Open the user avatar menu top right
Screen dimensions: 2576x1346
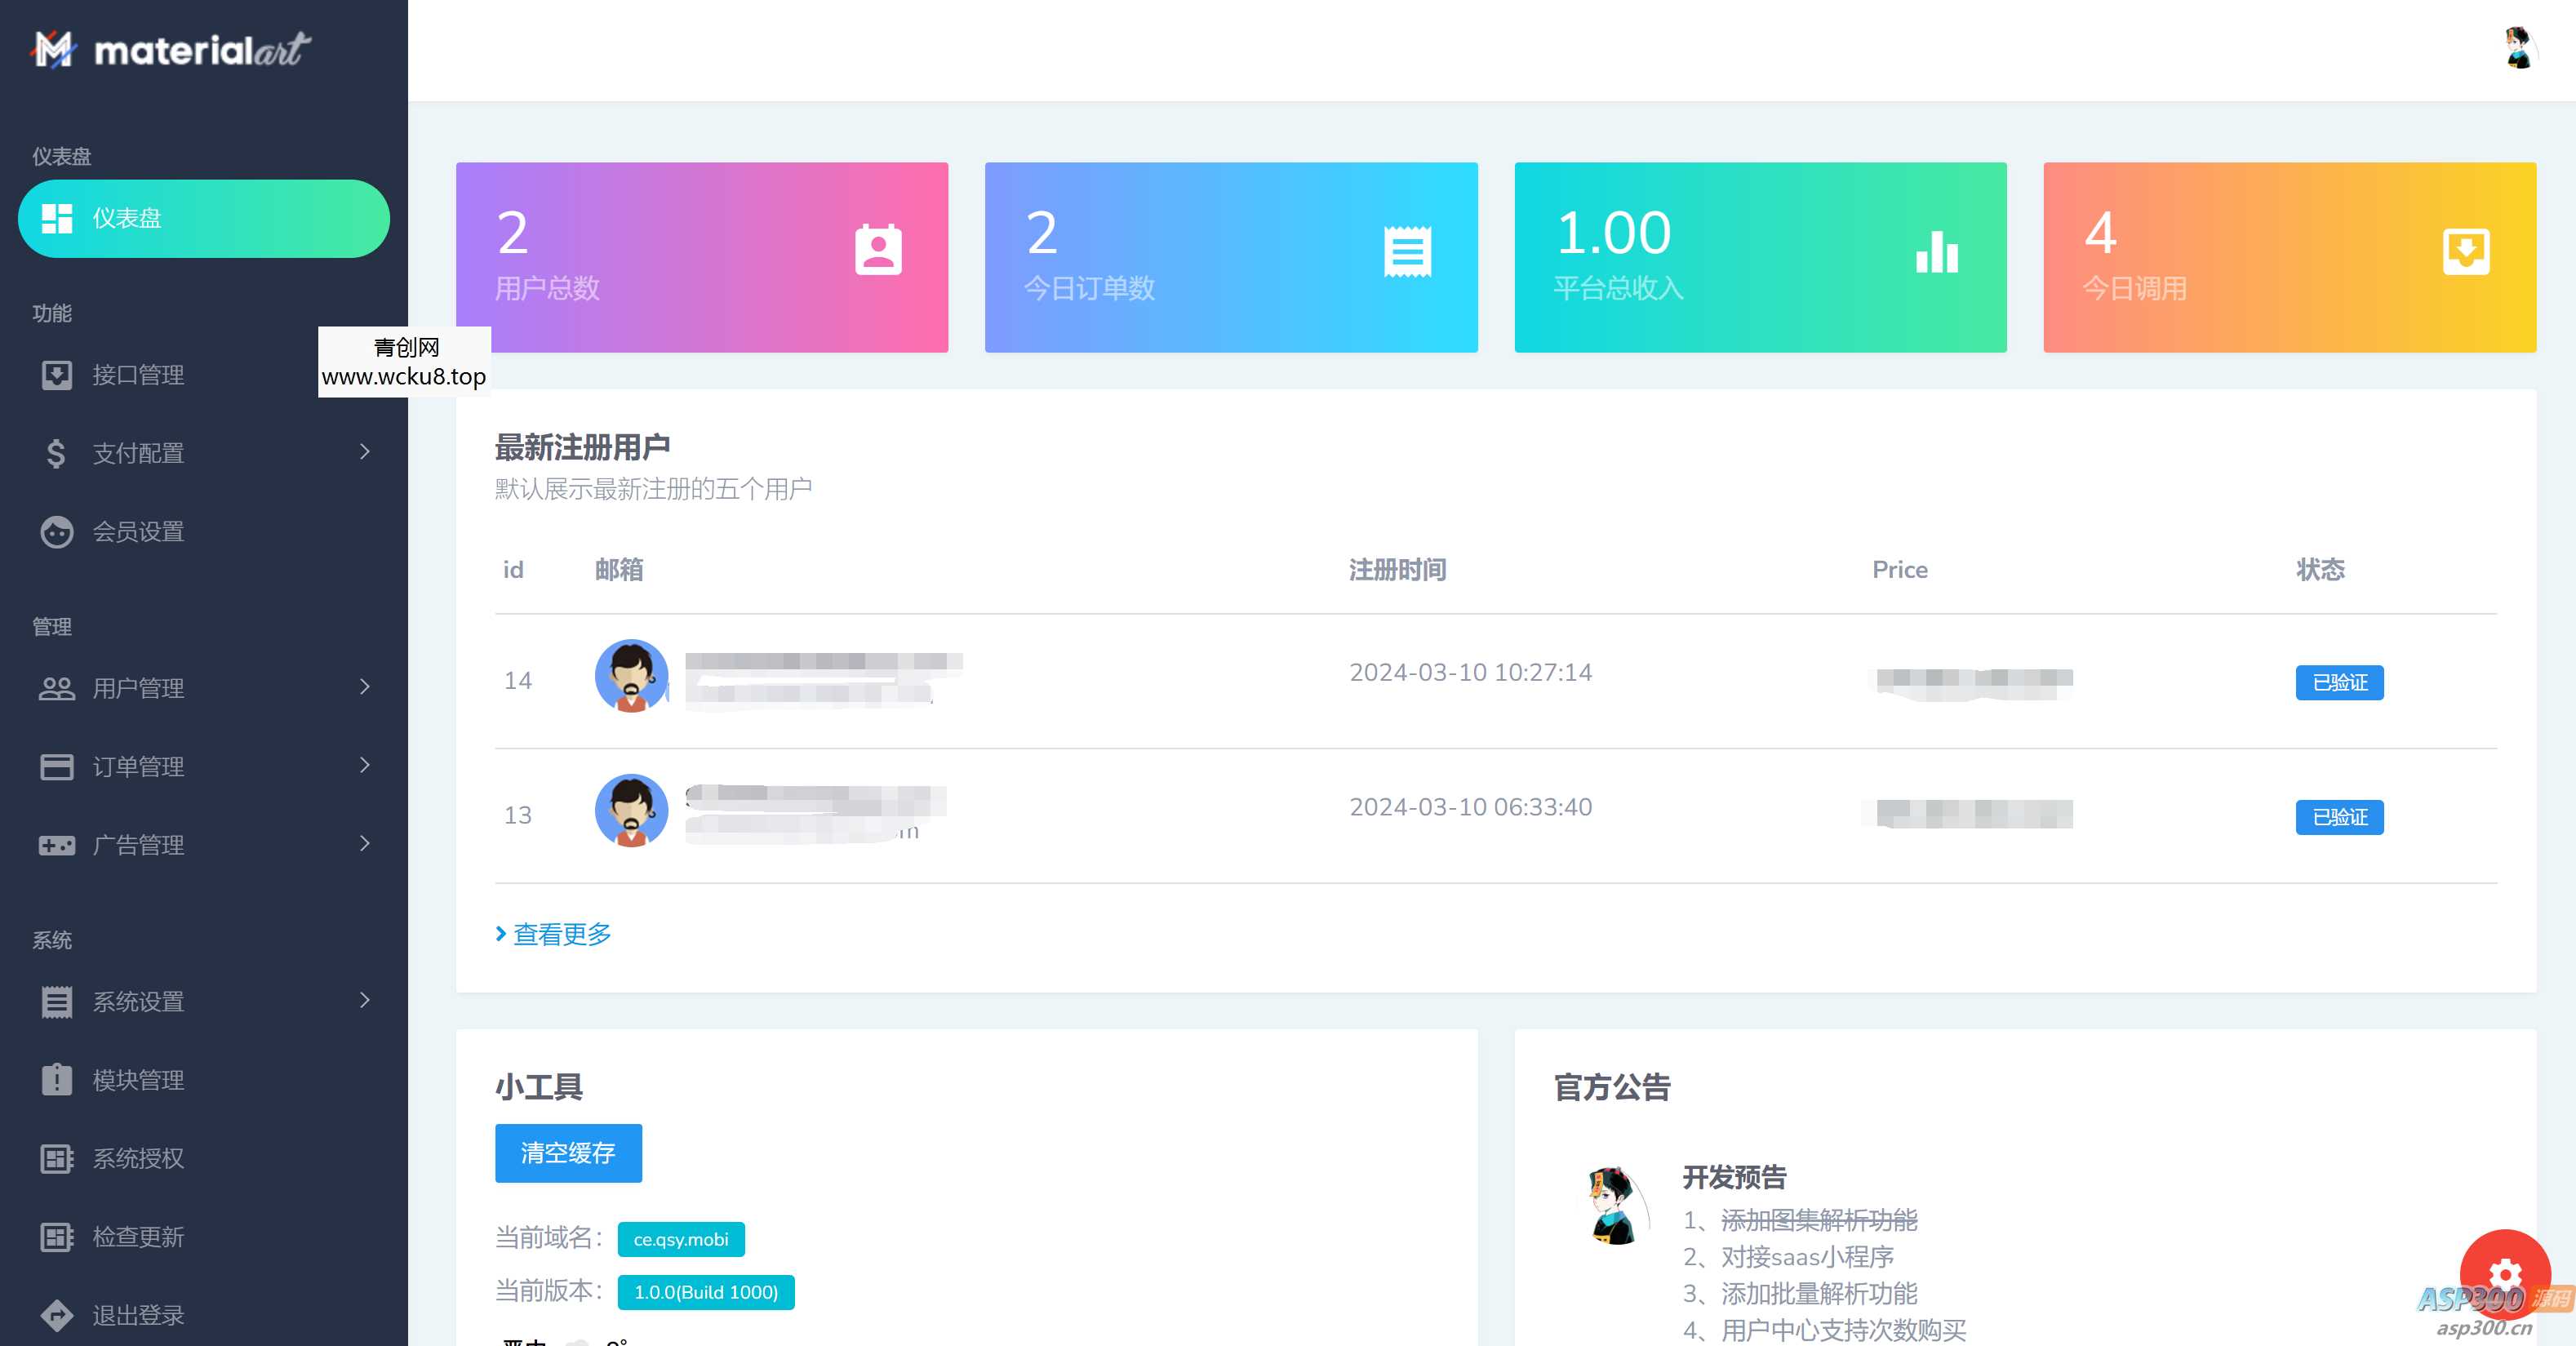point(2518,49)
